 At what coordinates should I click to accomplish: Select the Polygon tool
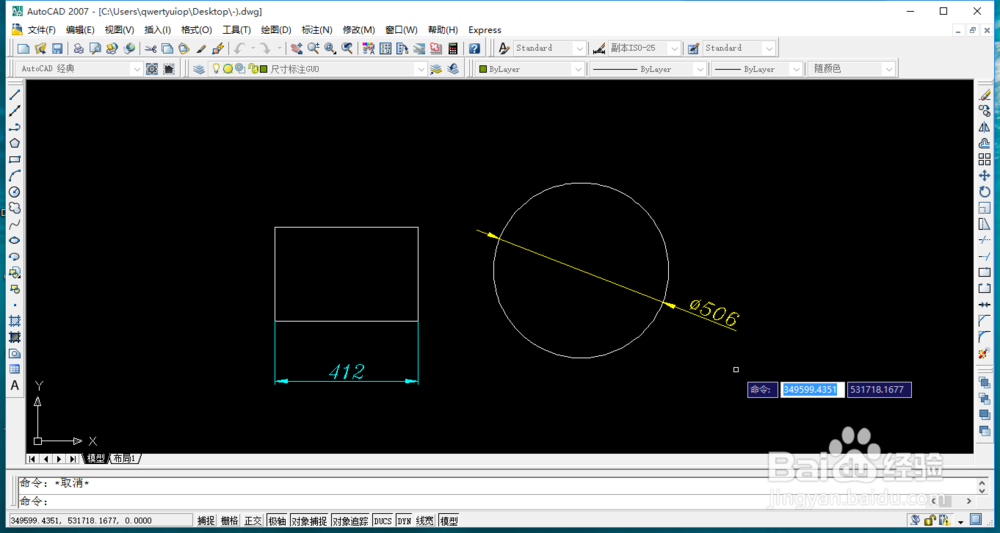tap(15, 143)
